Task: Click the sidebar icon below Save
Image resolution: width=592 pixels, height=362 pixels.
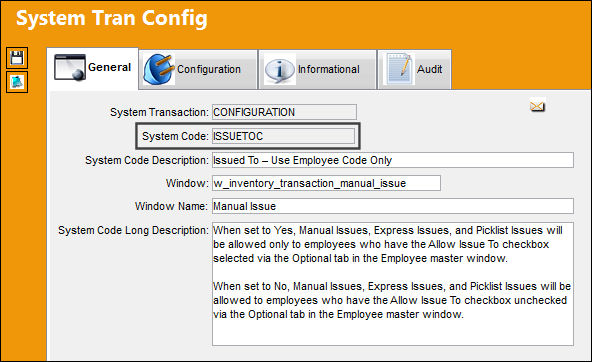Action: 17,82
